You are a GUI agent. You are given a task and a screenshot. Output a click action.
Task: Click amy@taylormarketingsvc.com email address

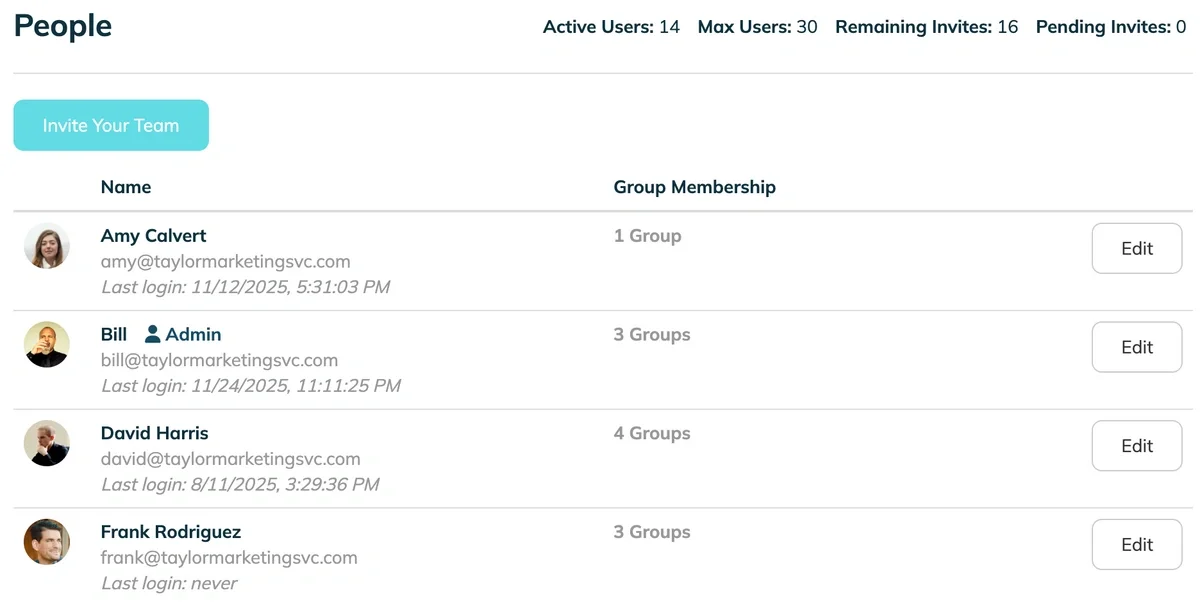coord(225,262)
